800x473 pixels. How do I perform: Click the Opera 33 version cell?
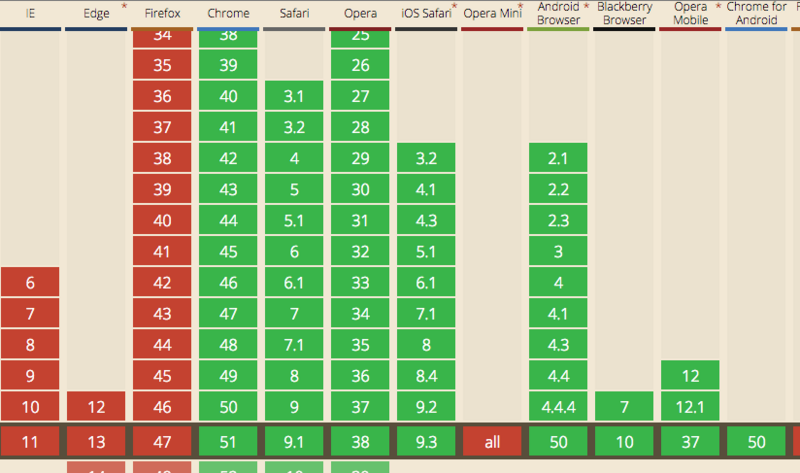360,282
